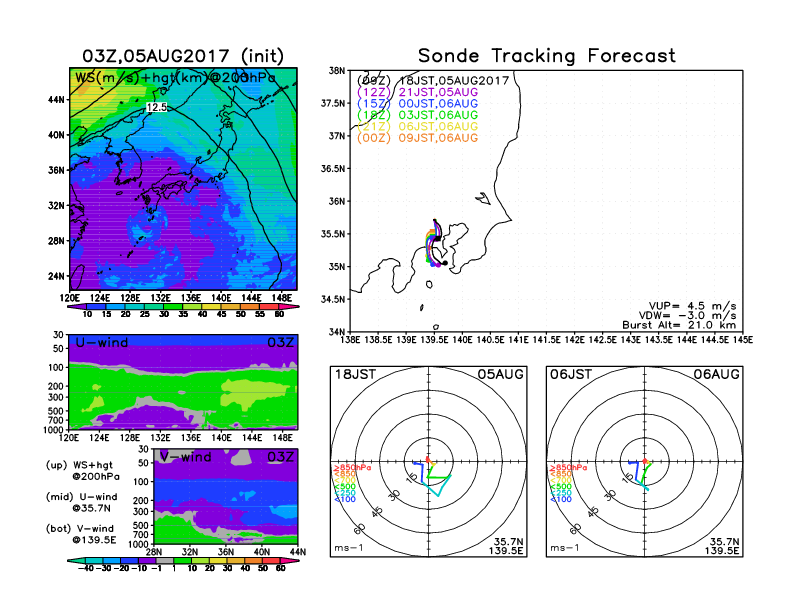Select the purple "(12Z) 21JST,05AUG" legend entry
The width and height of the screenshot is (792, 612).
point(417,92)
